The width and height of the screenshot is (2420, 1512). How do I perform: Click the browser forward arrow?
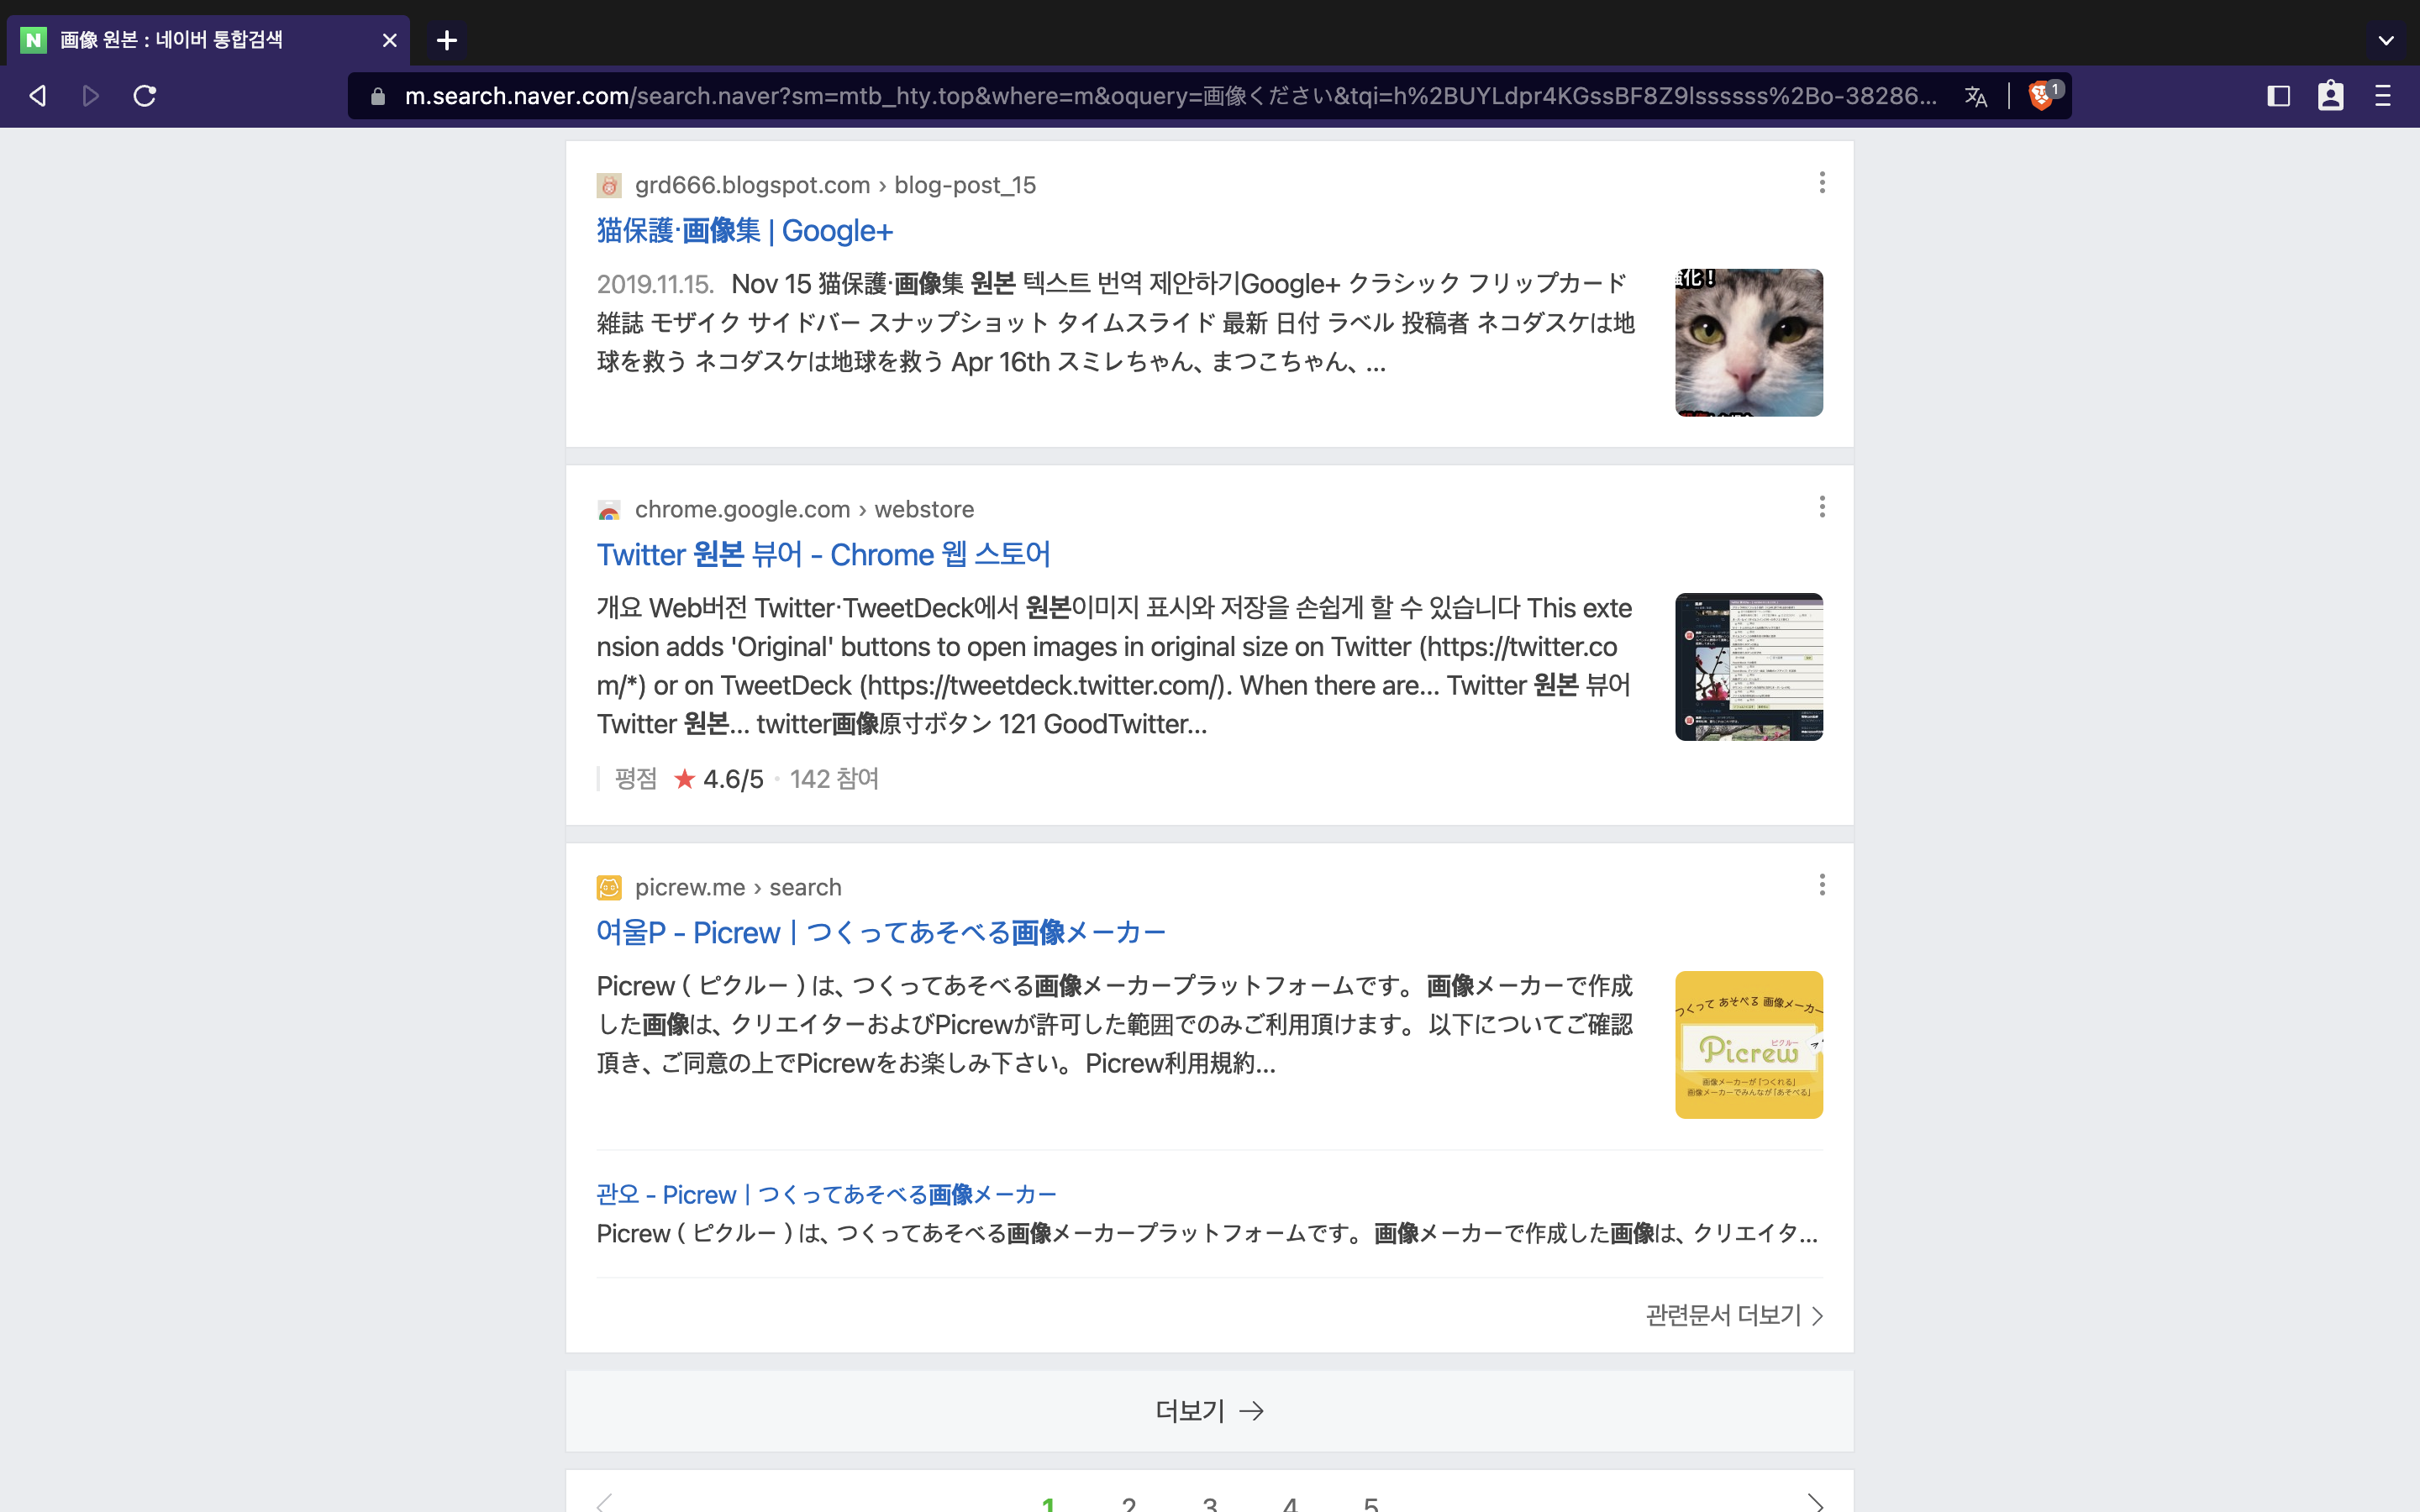point(91,96)
